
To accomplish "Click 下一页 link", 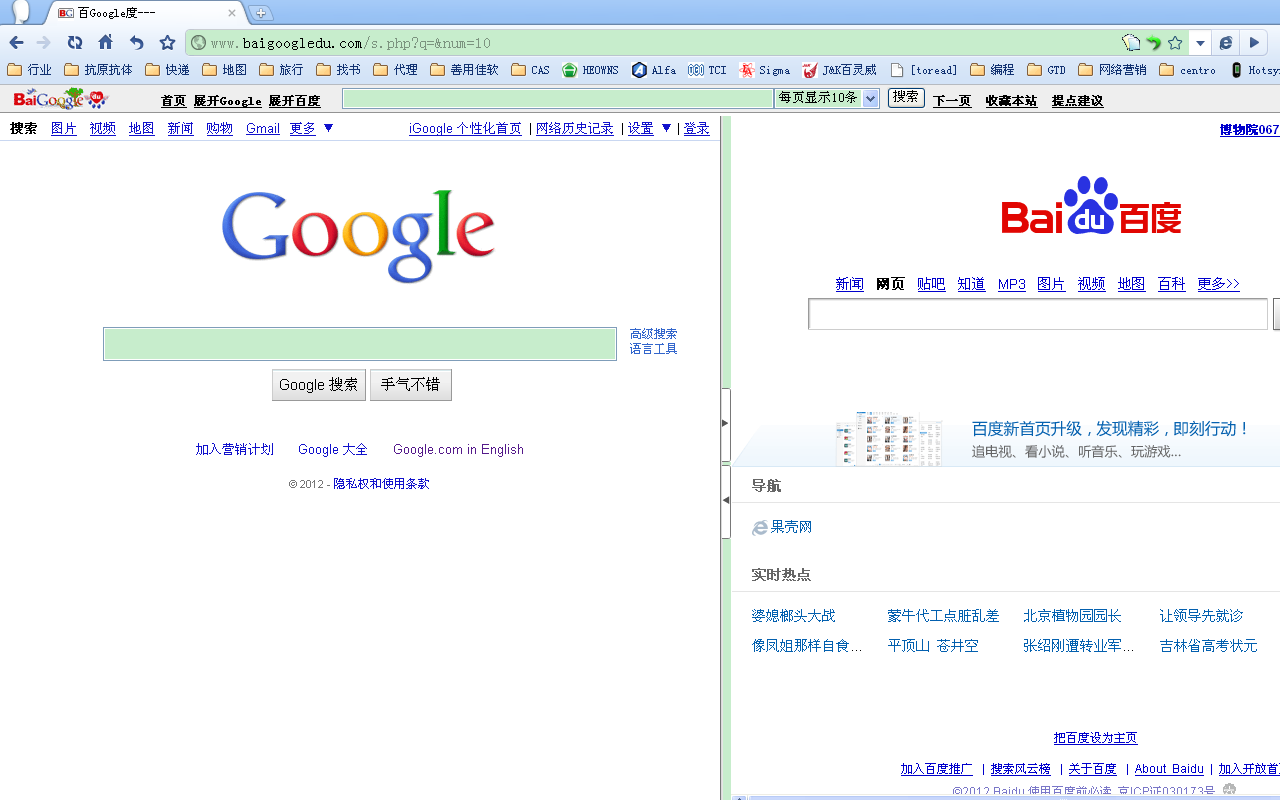I will (x=952, y=101).
